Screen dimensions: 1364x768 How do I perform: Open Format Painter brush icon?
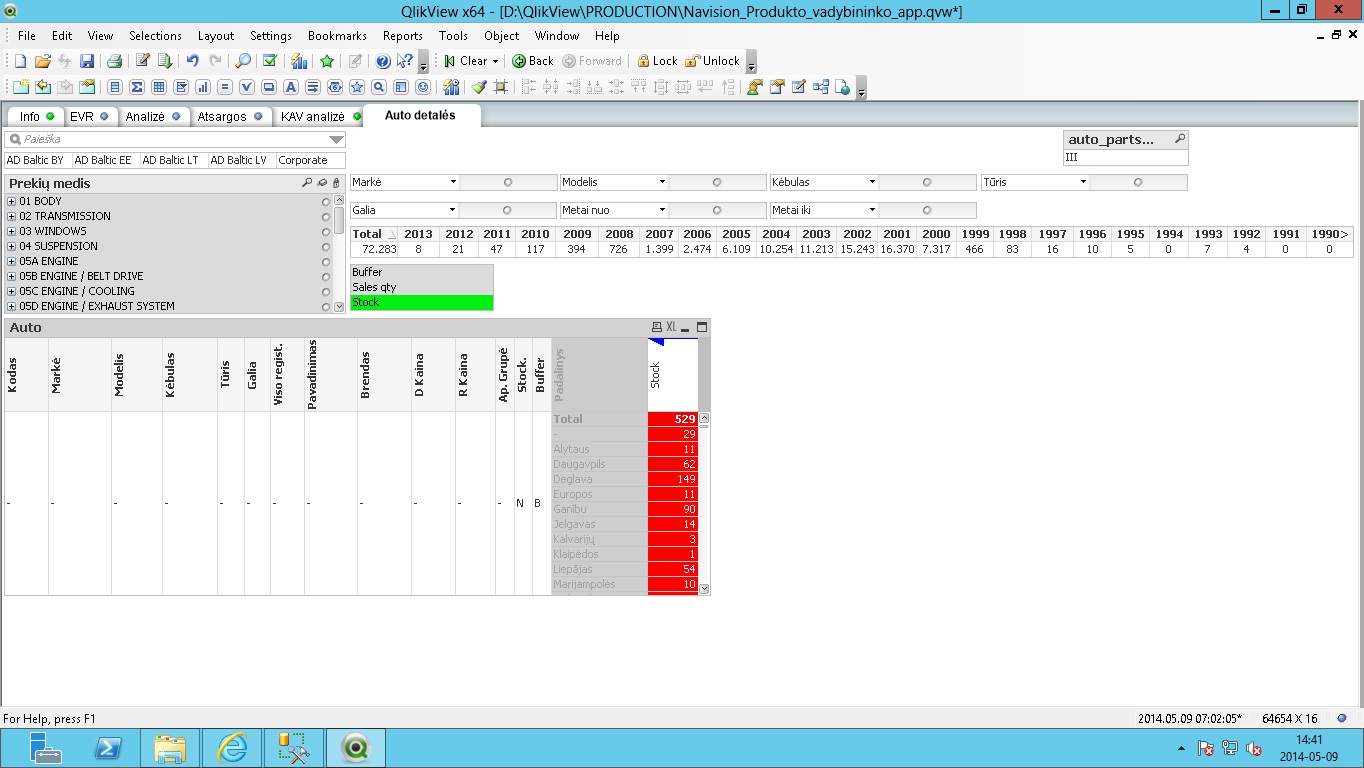[x=479, y=87]
